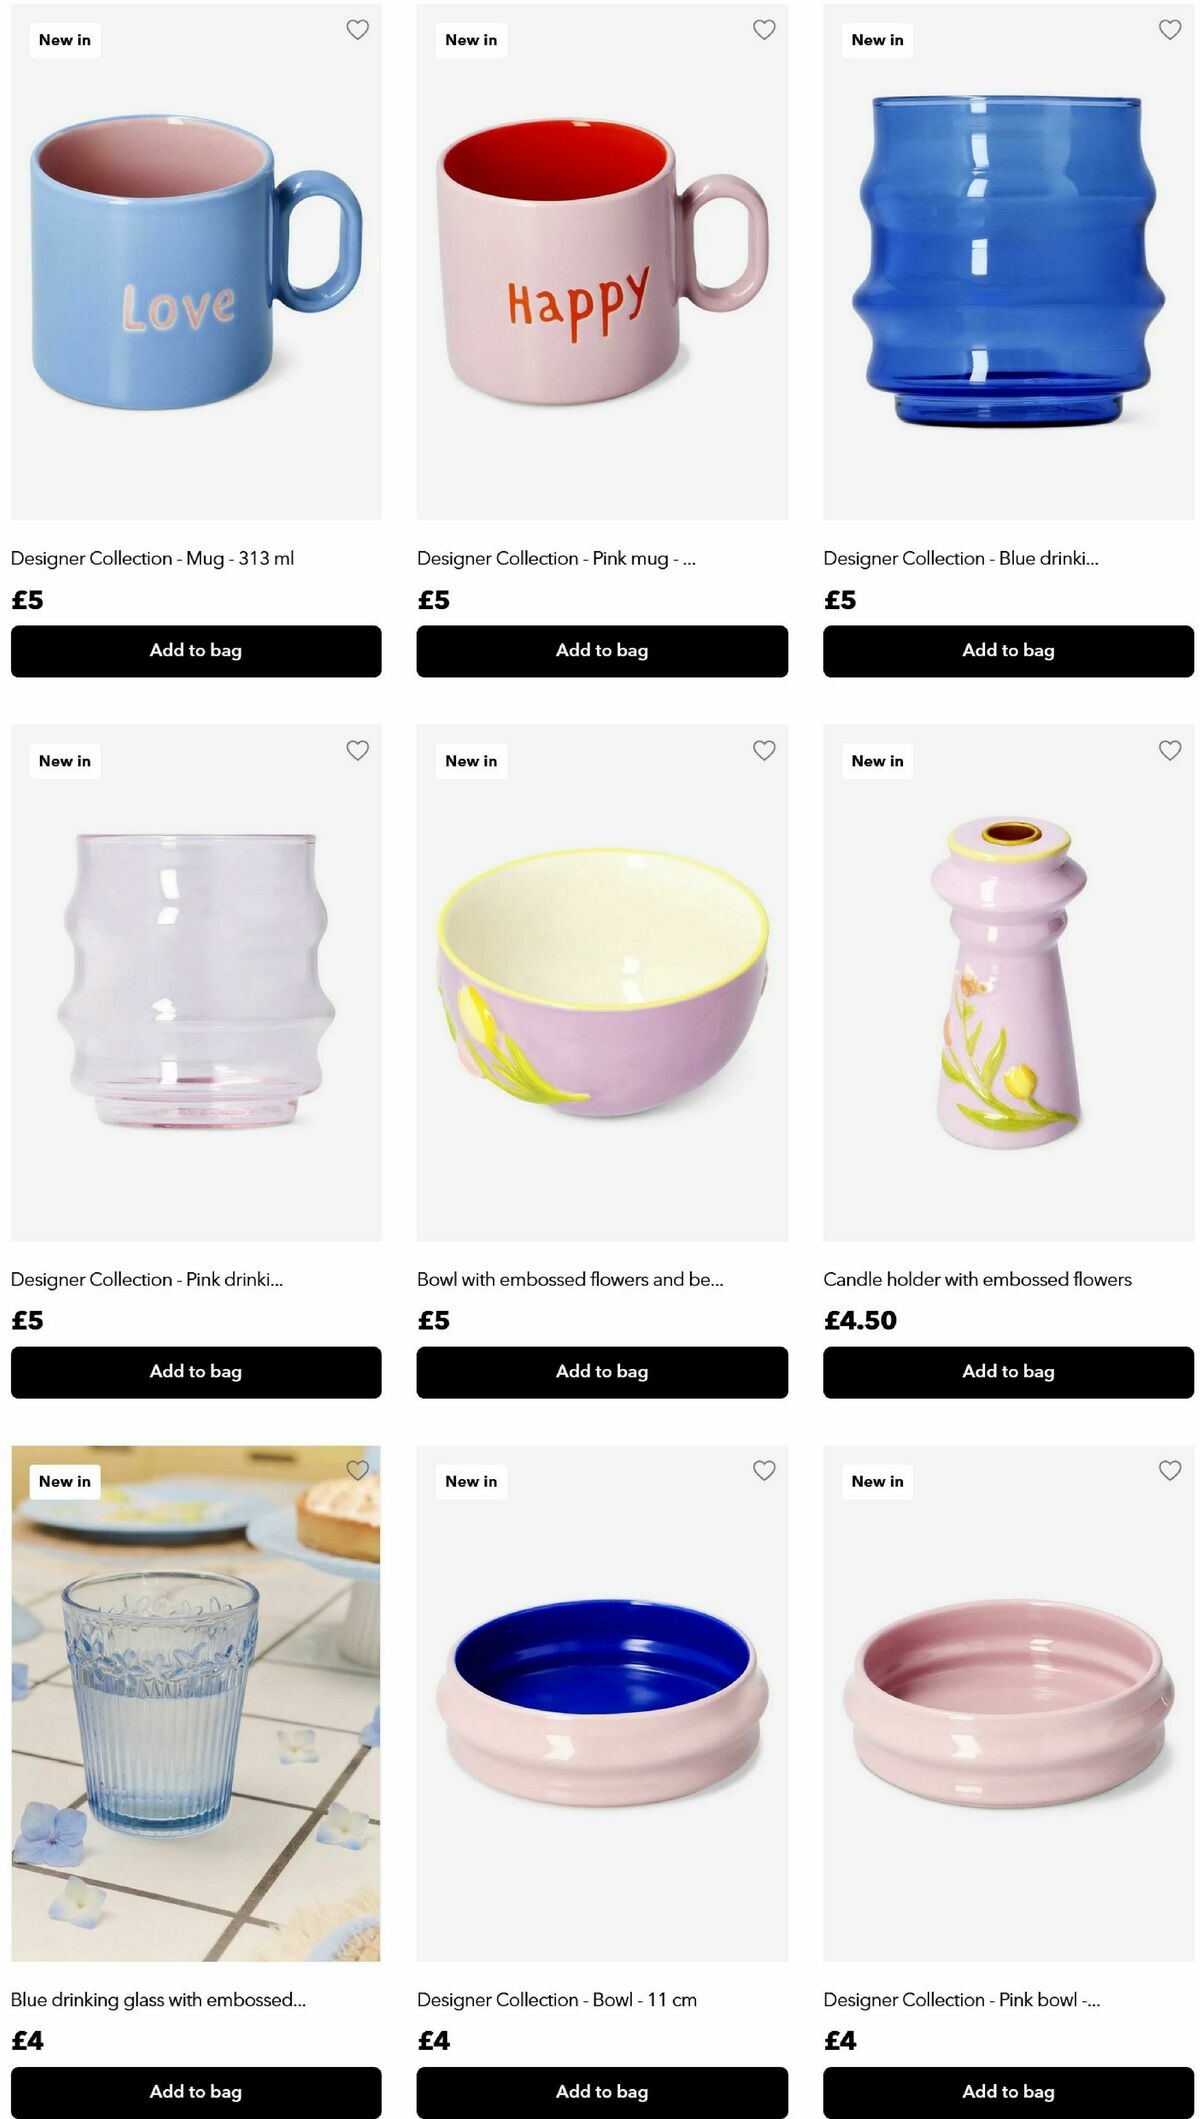Add candle holder priced £4.50 to bag
The width and height of the screenshot is (1200, 2119).
click(x=1008, y=1372)
